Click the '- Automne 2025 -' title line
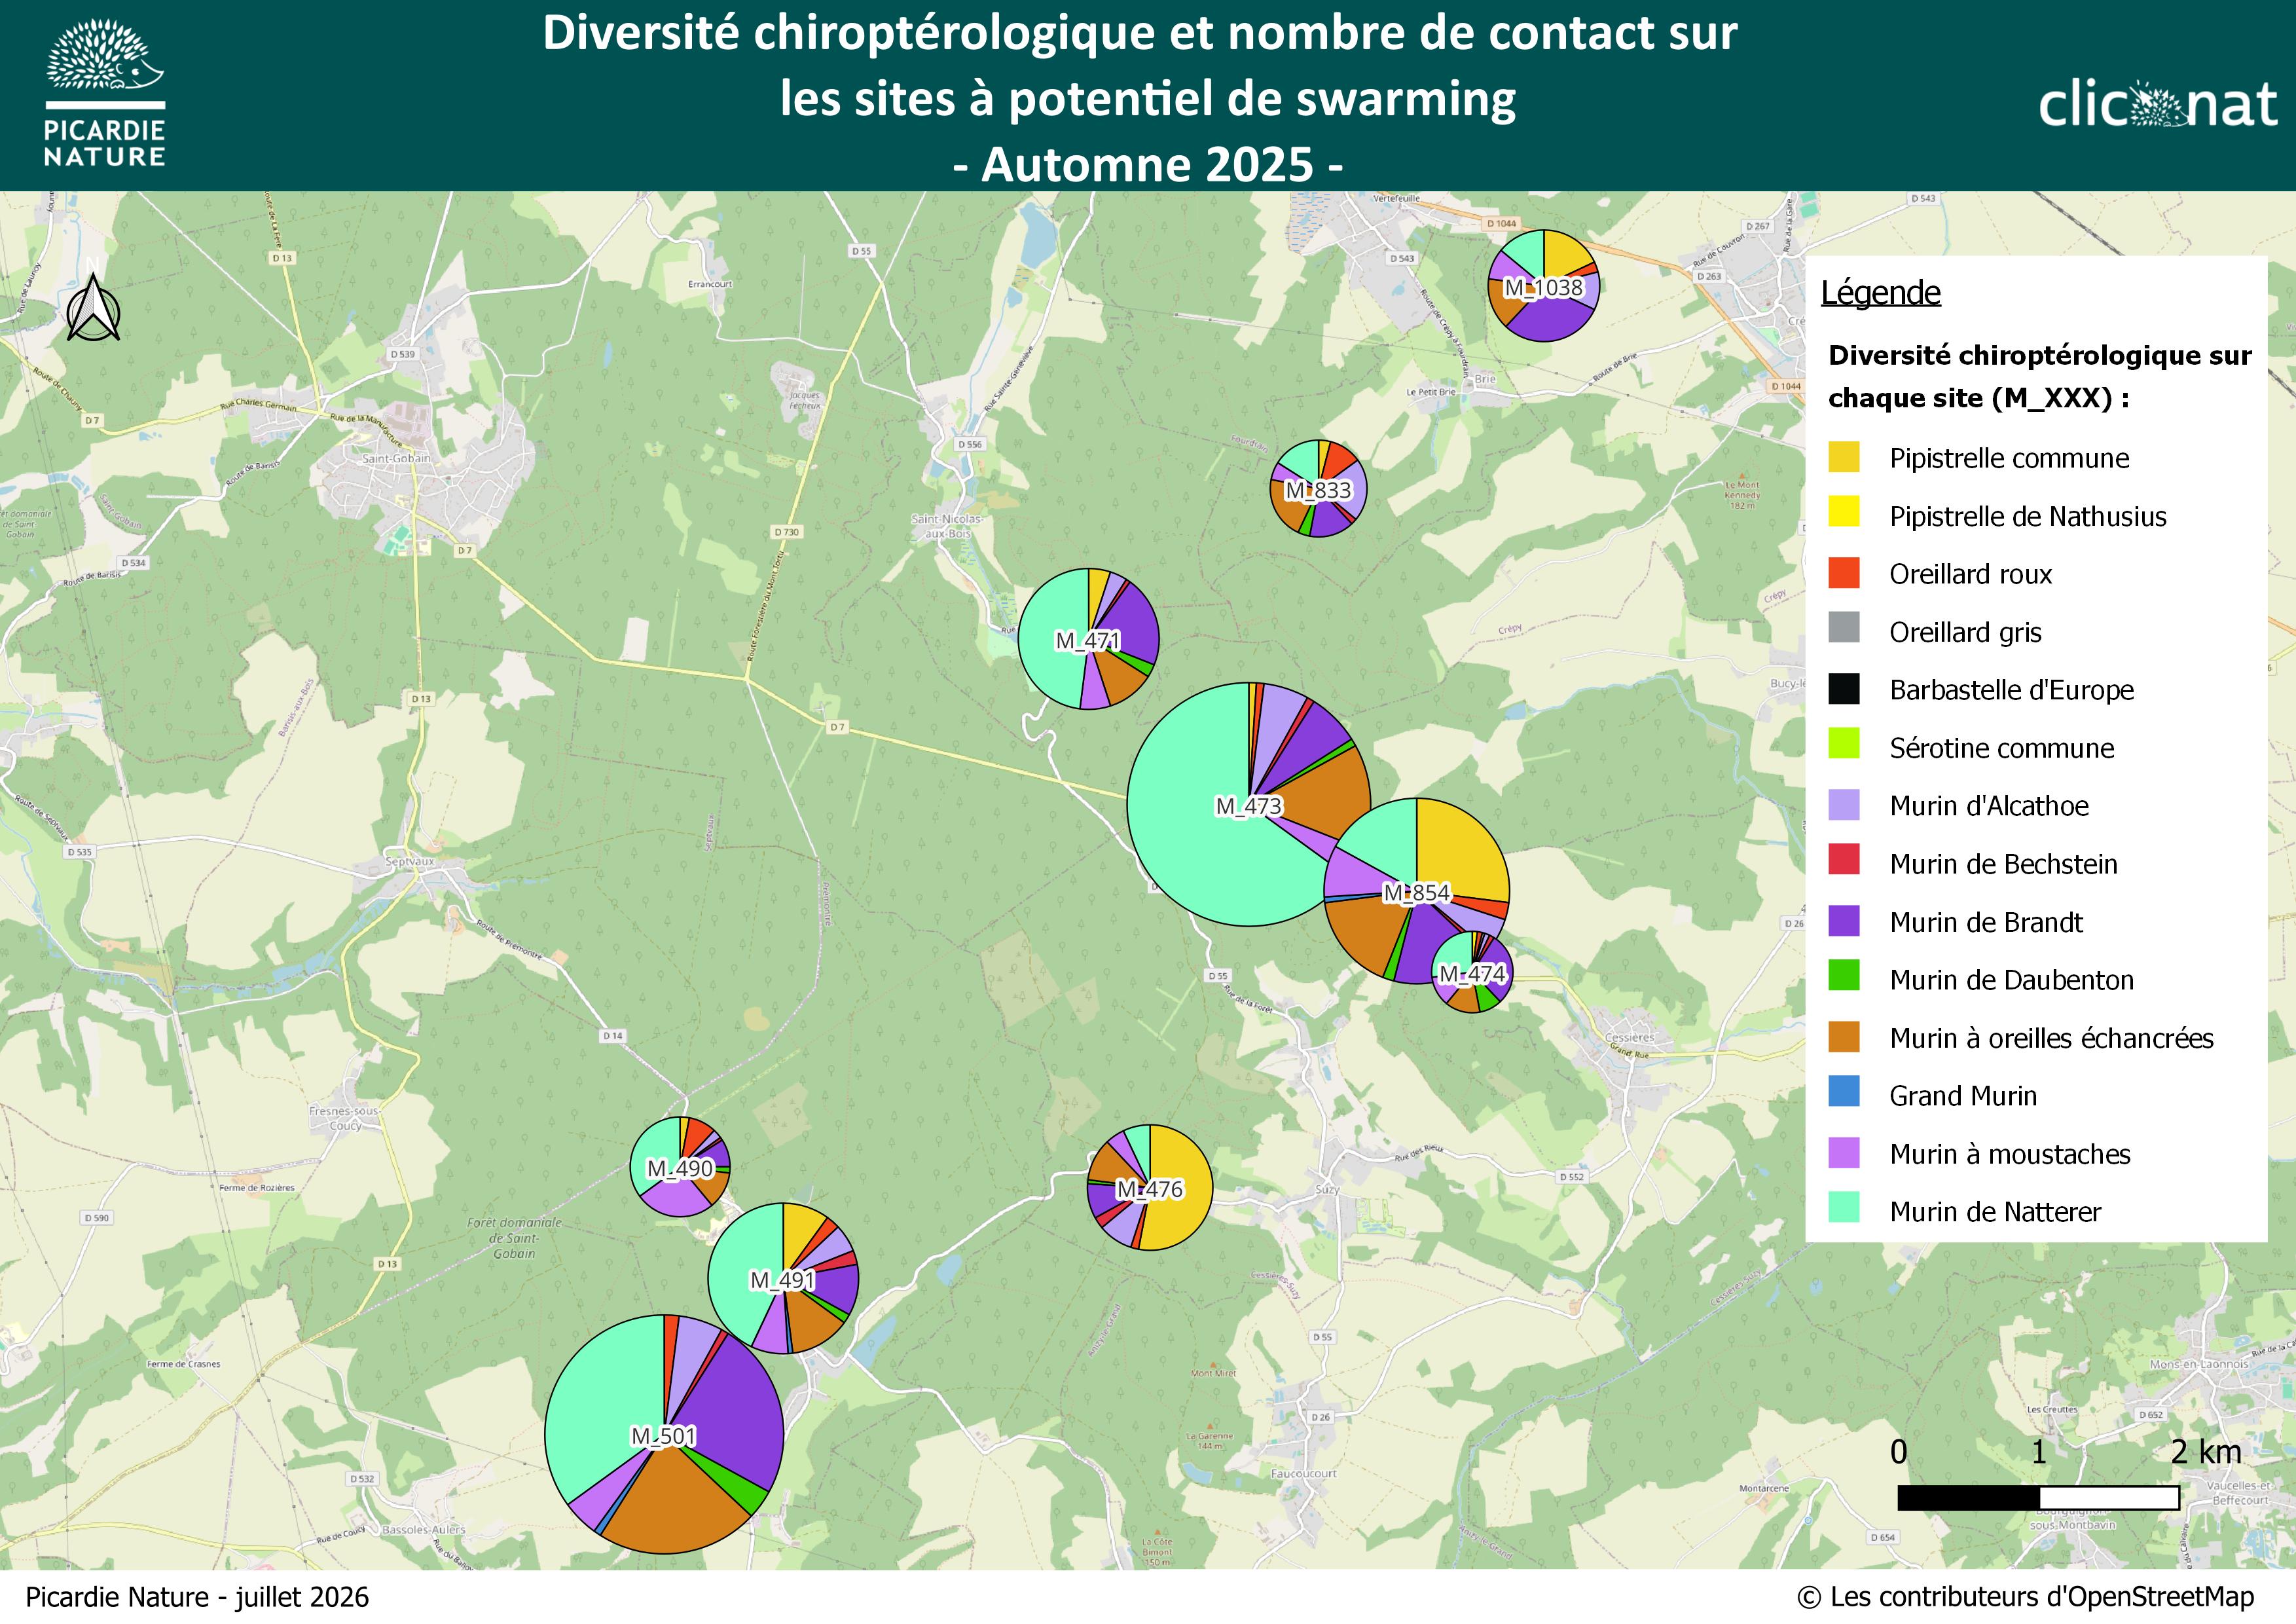 coord(1148,165)
